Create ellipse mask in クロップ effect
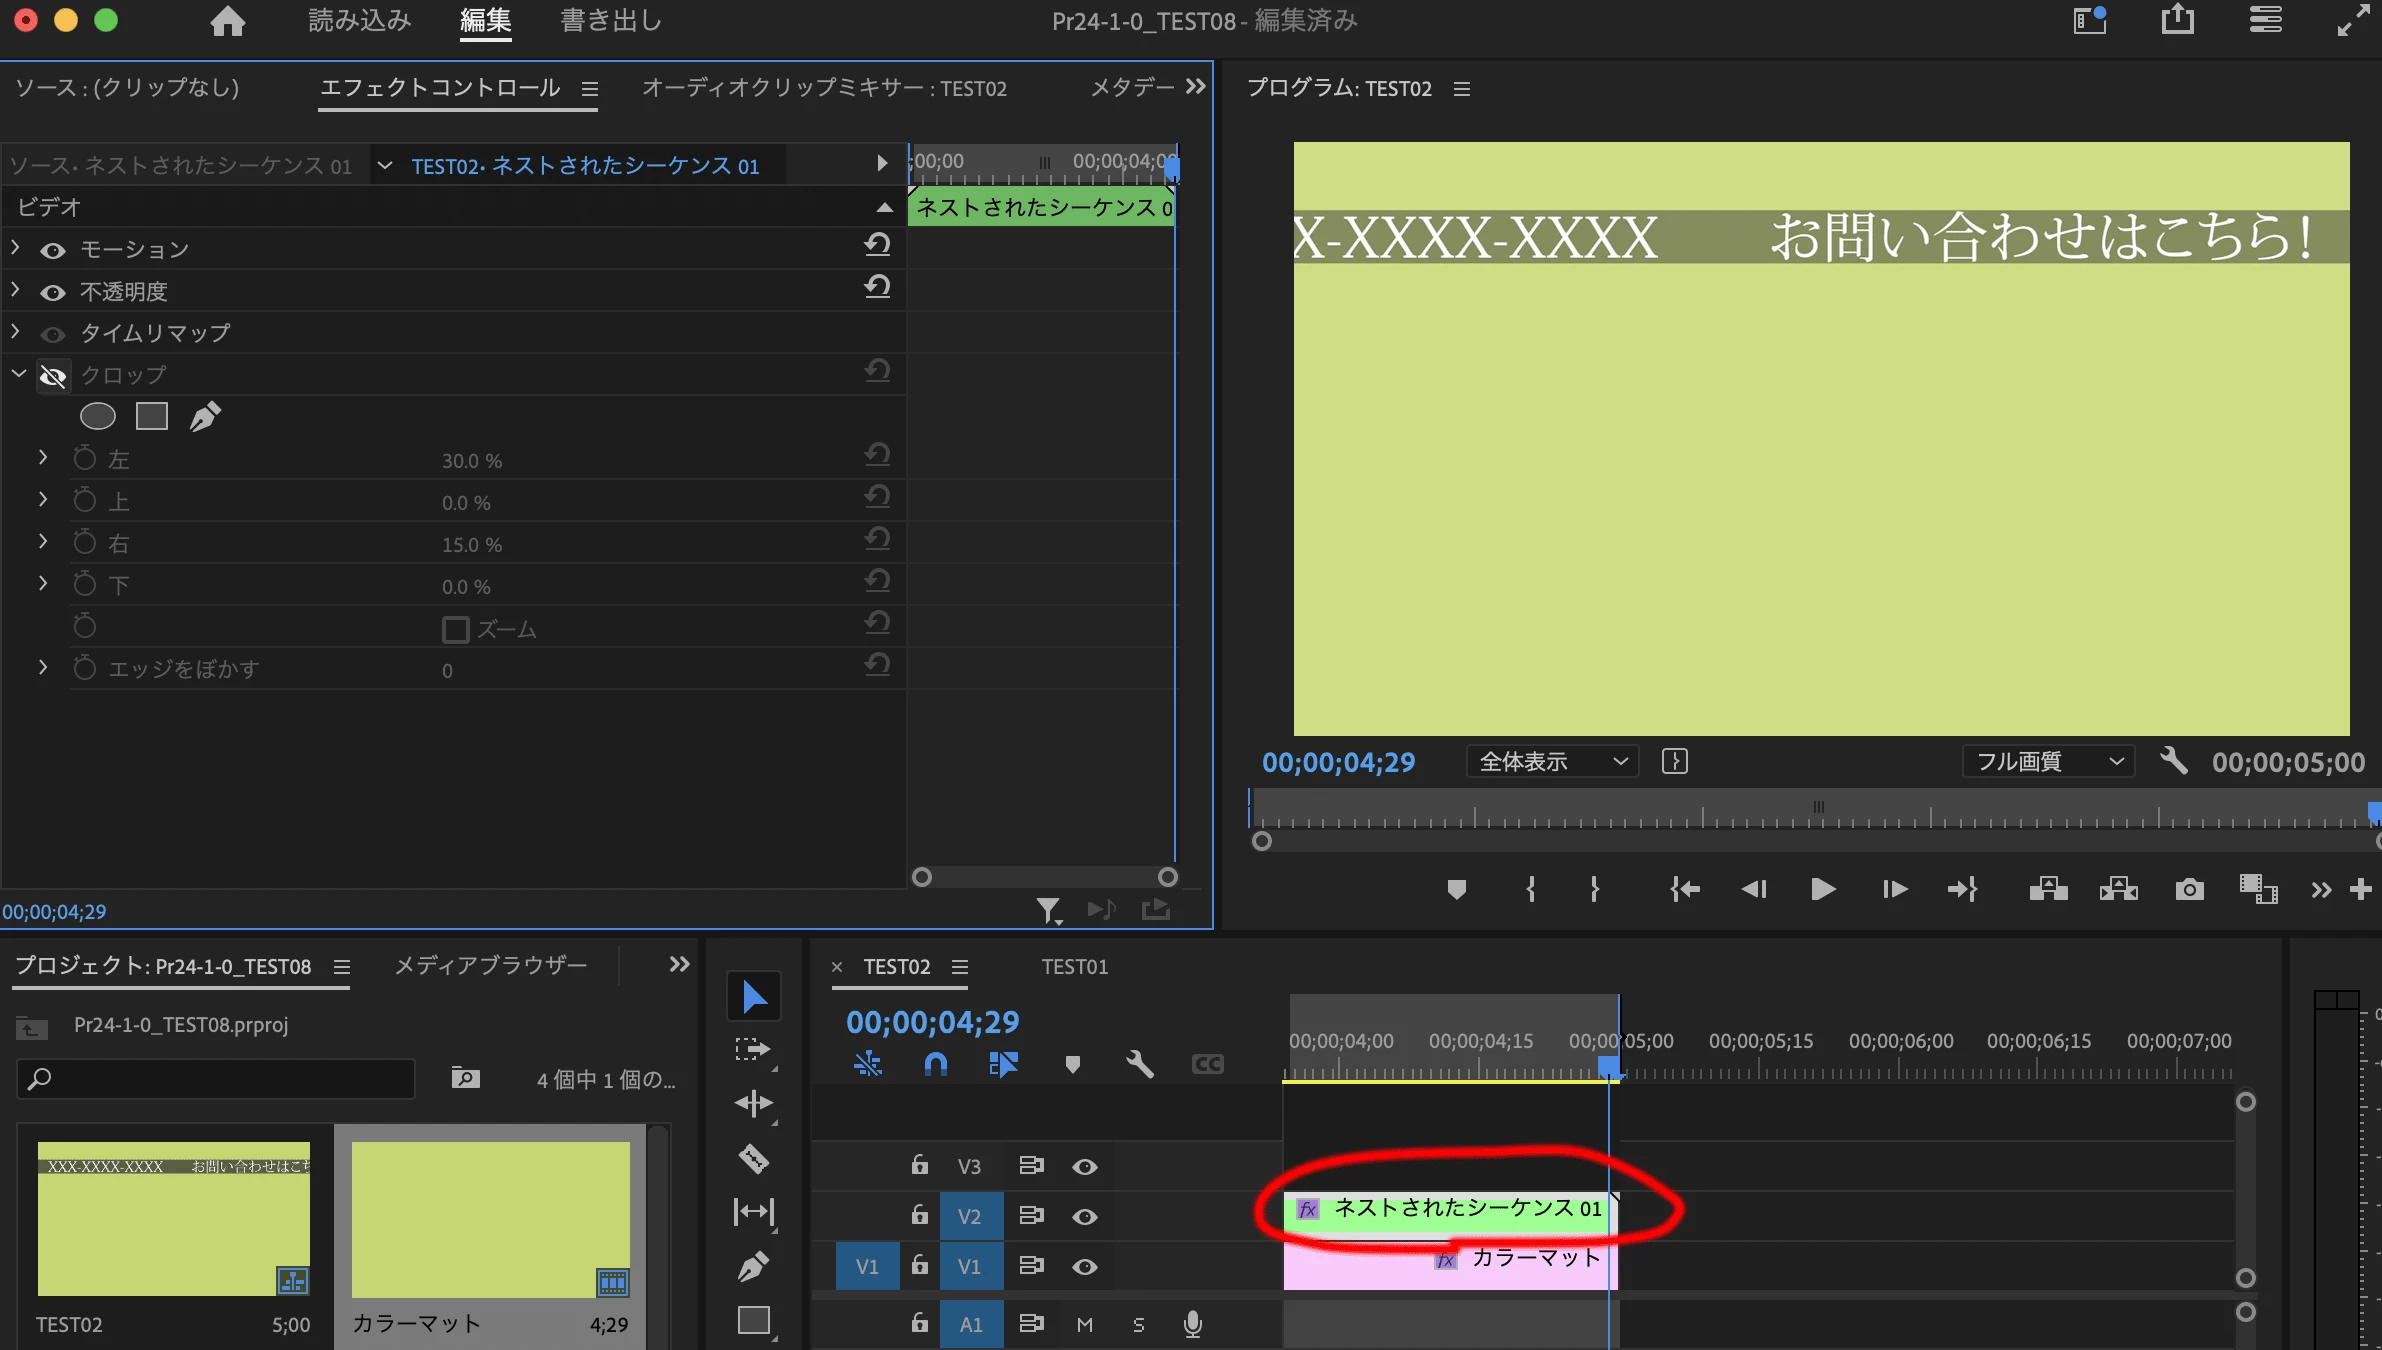This screenshot has height=1350, width=2382. 98,416
